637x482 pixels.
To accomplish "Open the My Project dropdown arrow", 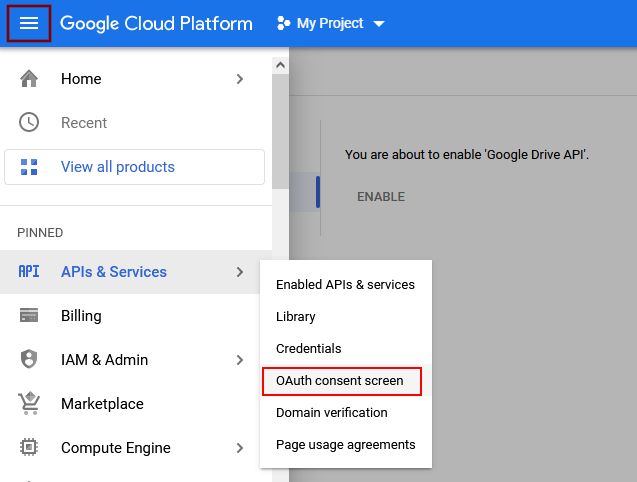I will 379,24.
